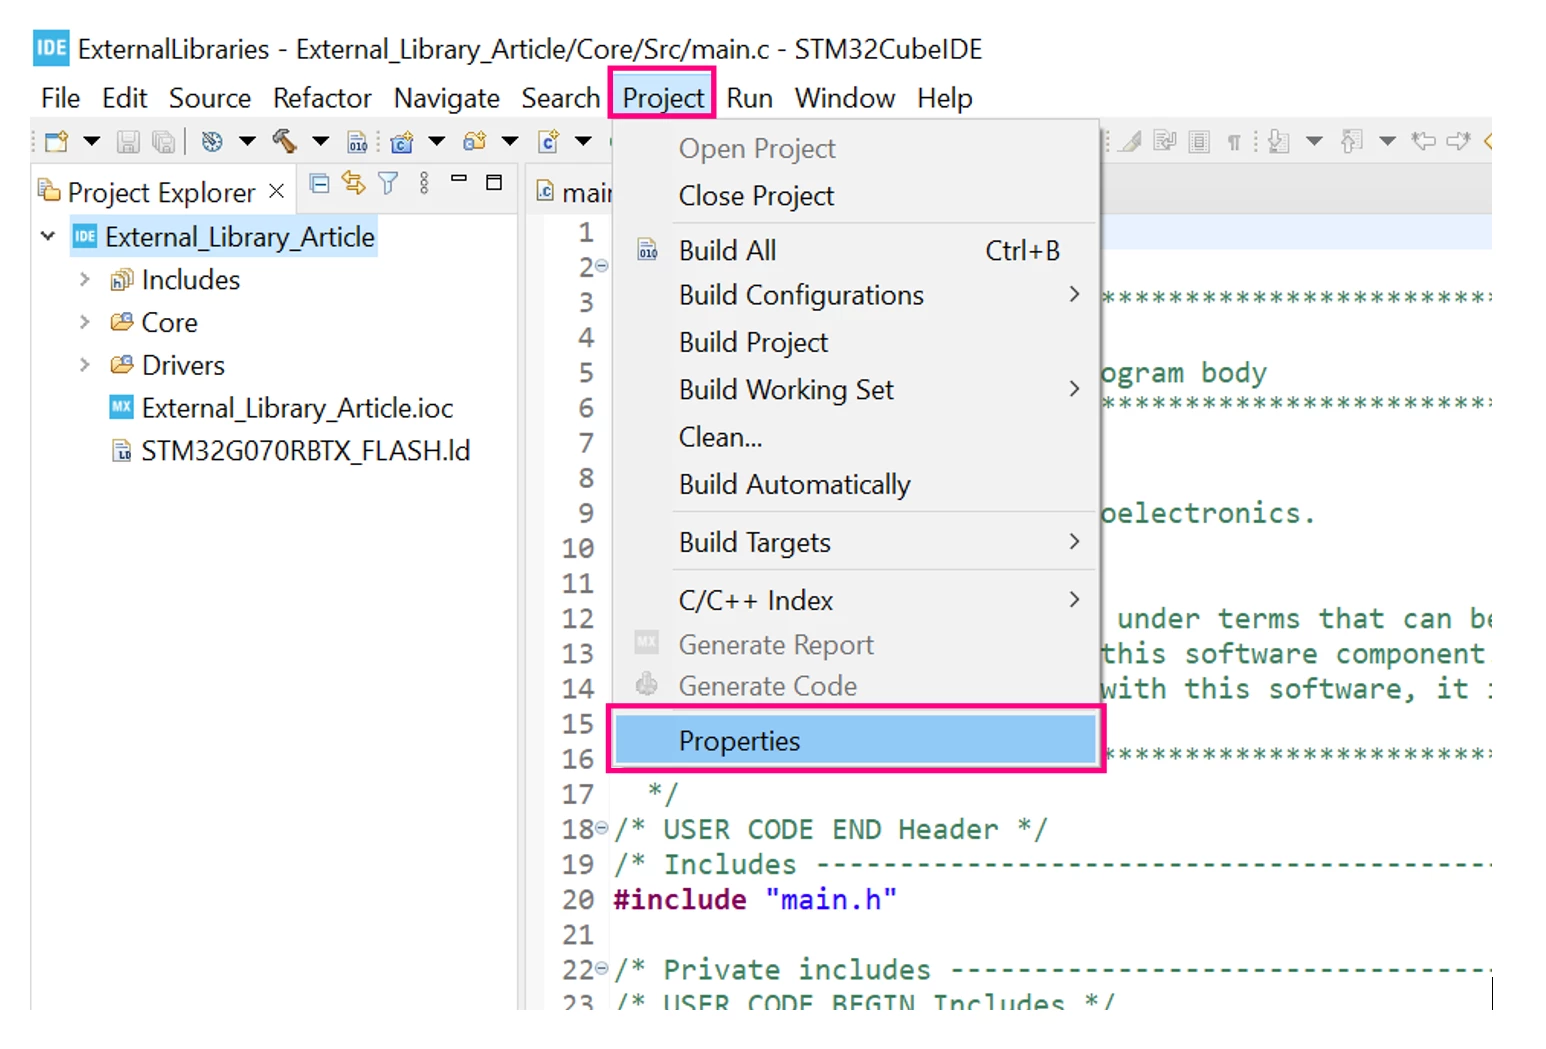Expand the Drivers folder node
Screen dimensions: 1546x1049
pyautogui.click(x=85, y=365)
